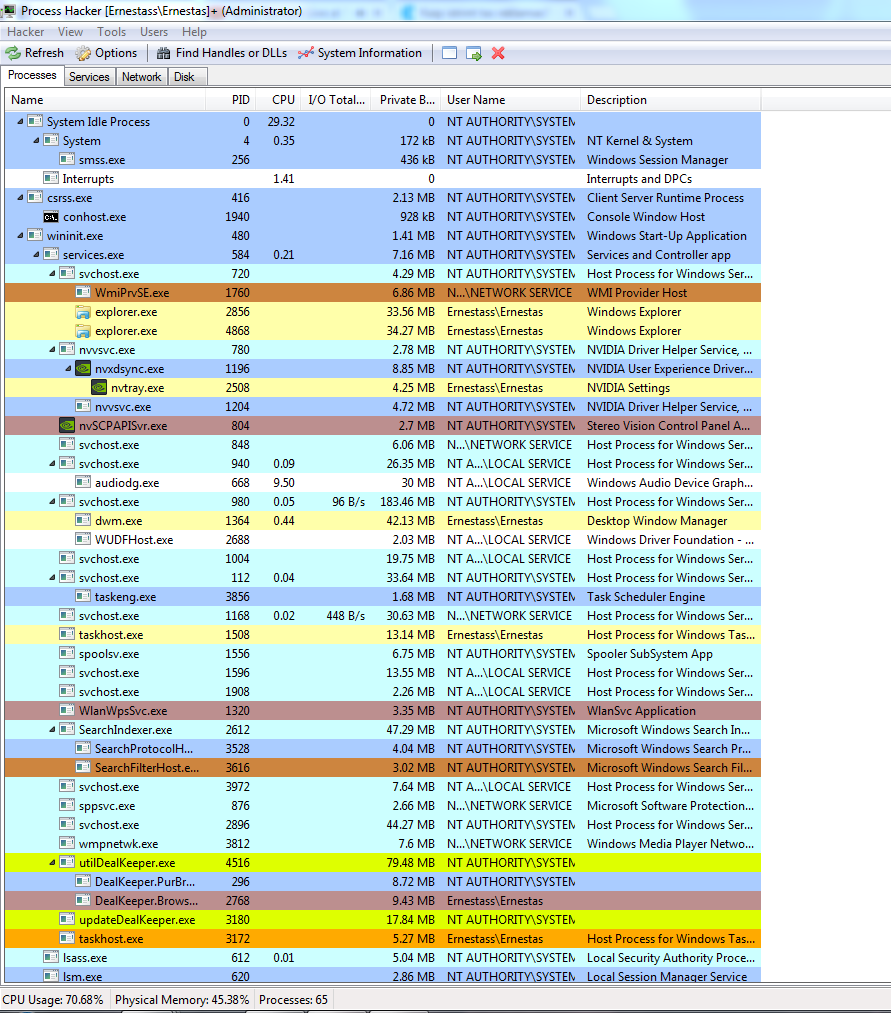Select the DealKeeper.Brows... process row
This screenshot has width=891, height=1013.
tap(383, 901)
